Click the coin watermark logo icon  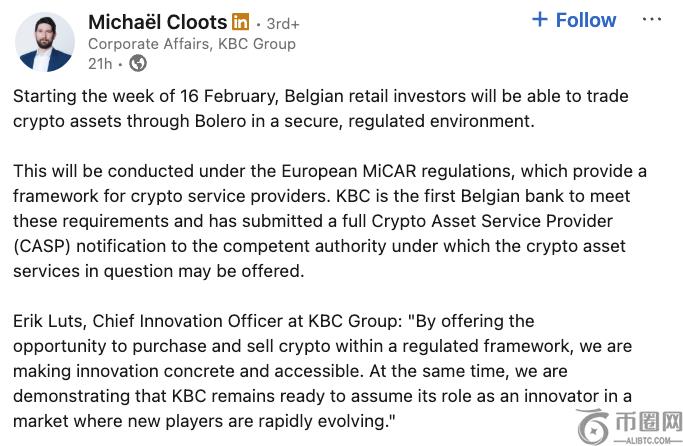point(593,424)
